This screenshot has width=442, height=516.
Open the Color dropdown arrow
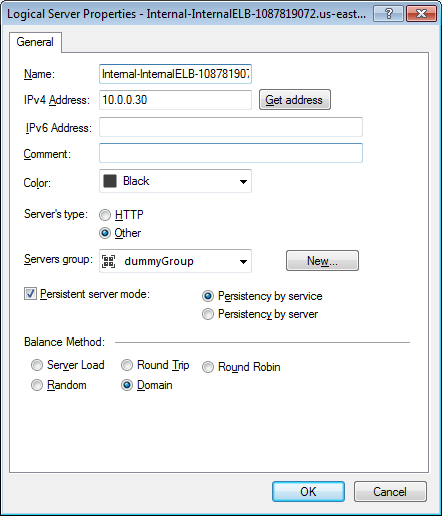243,182
